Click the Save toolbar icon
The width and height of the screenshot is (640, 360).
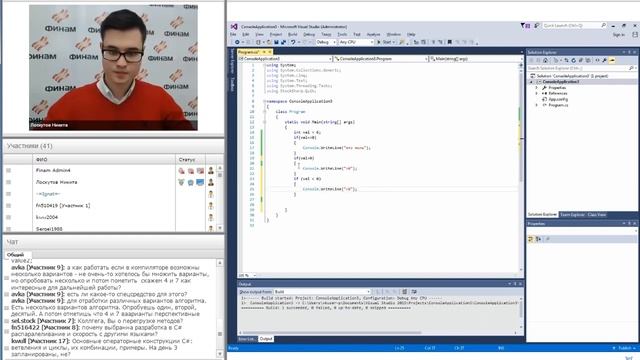tap(276, 42)
